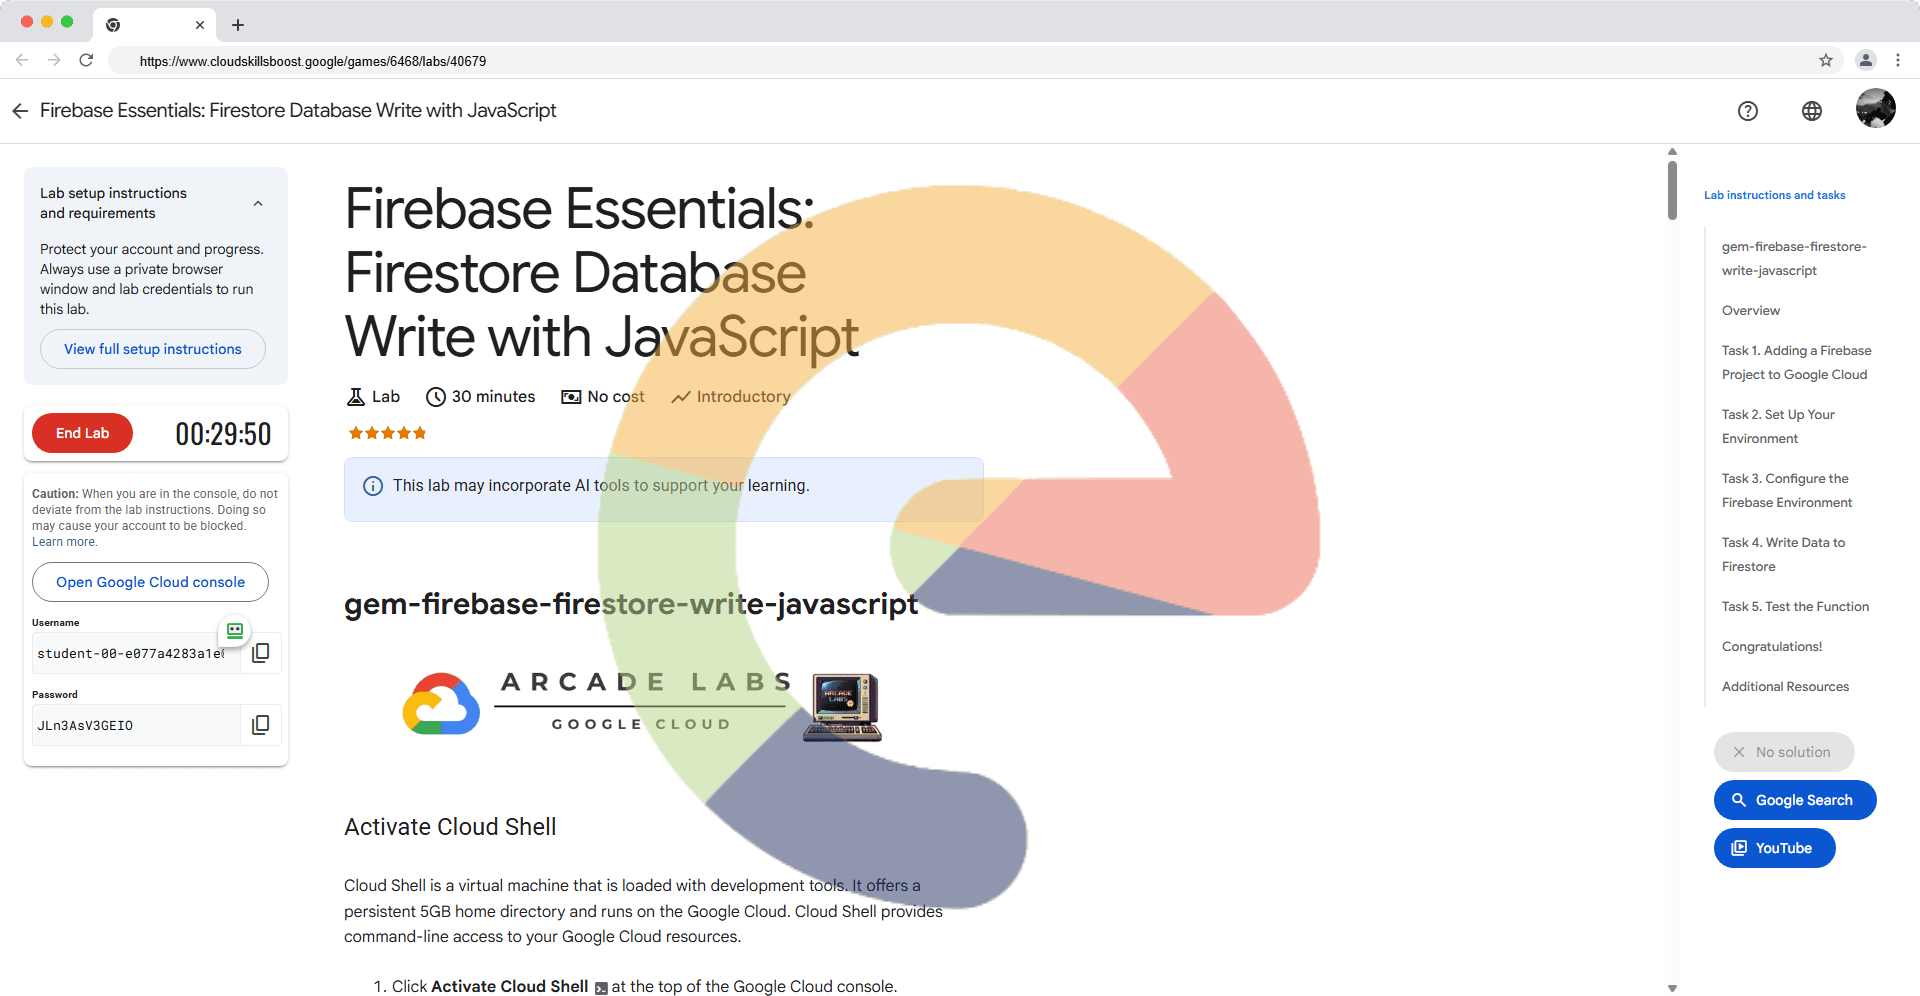The image size is (1920, 996).
Task: Go back using the page back arrow
Action: coord(20,111)
